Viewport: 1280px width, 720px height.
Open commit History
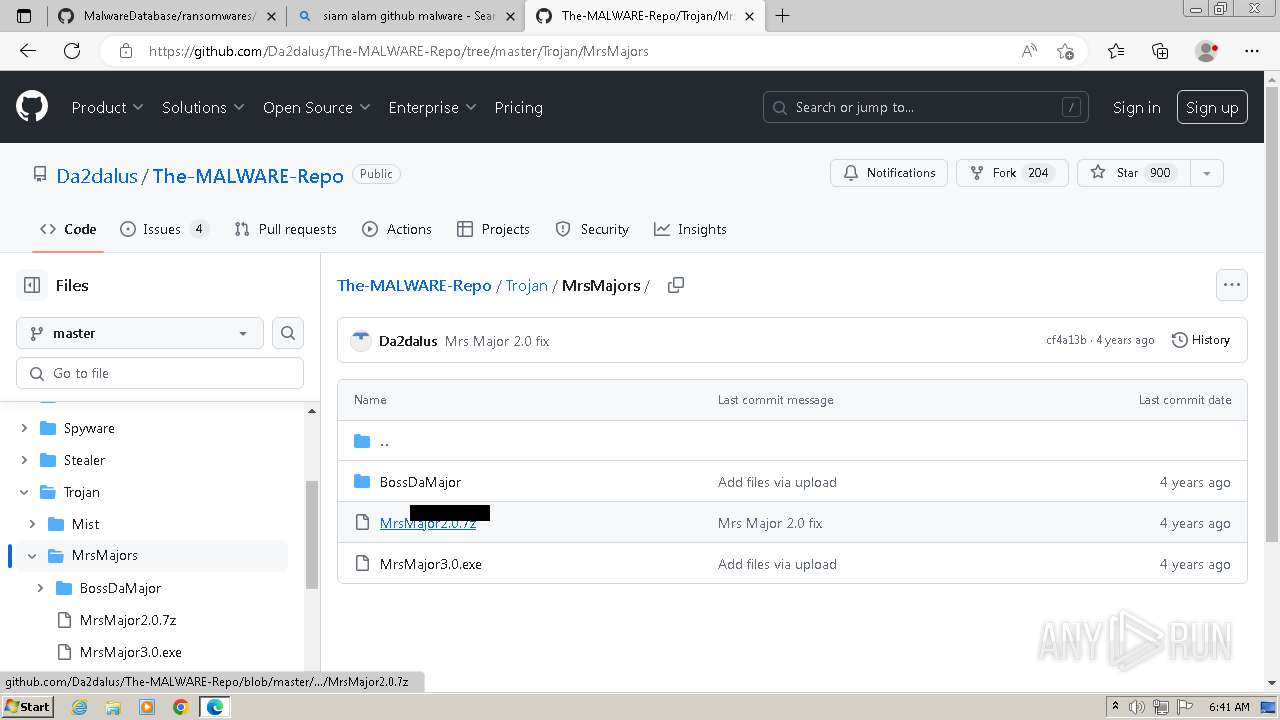click(1200, 340)
